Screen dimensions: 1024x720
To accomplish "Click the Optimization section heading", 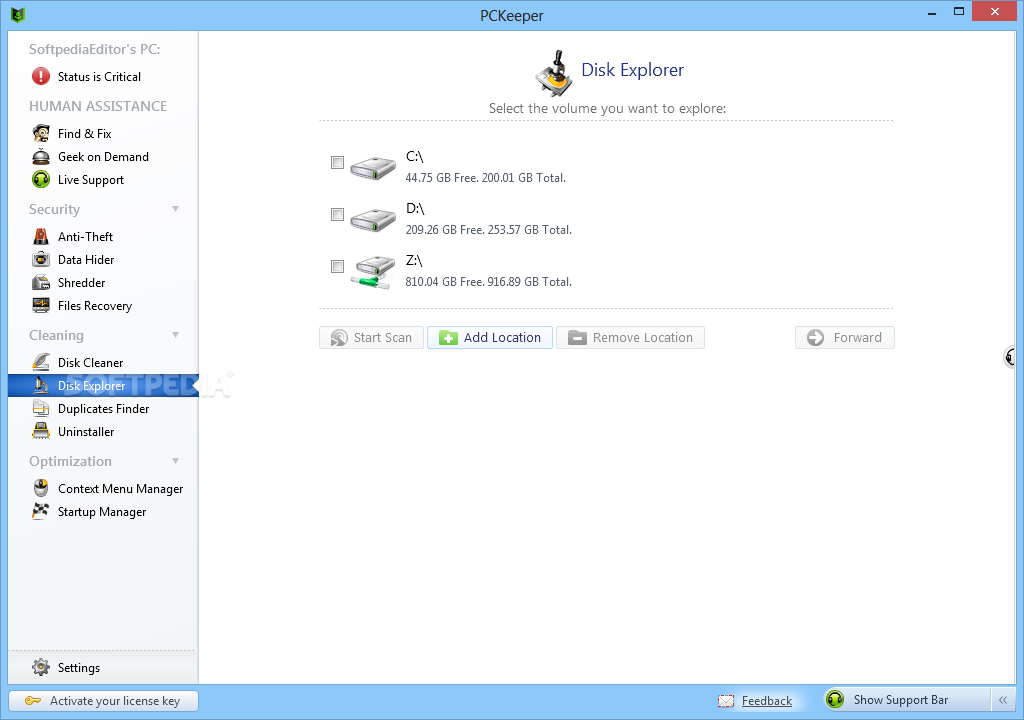I will pos(71,461).
